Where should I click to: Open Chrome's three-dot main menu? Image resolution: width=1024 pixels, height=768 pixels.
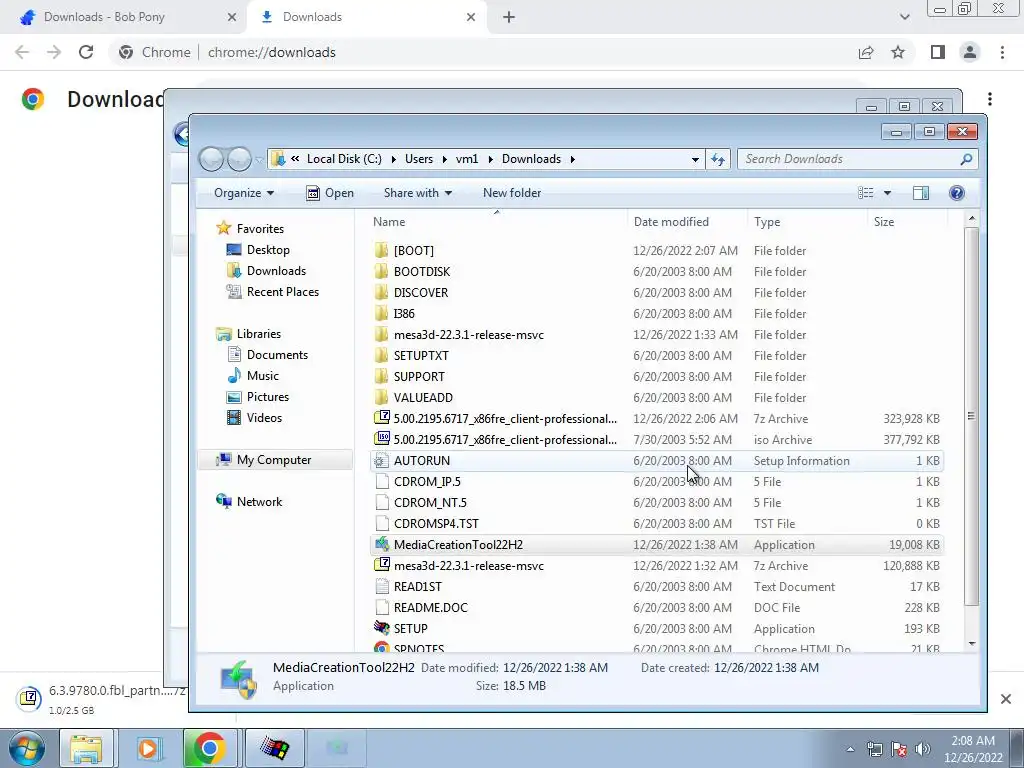tap(1002, 52)
